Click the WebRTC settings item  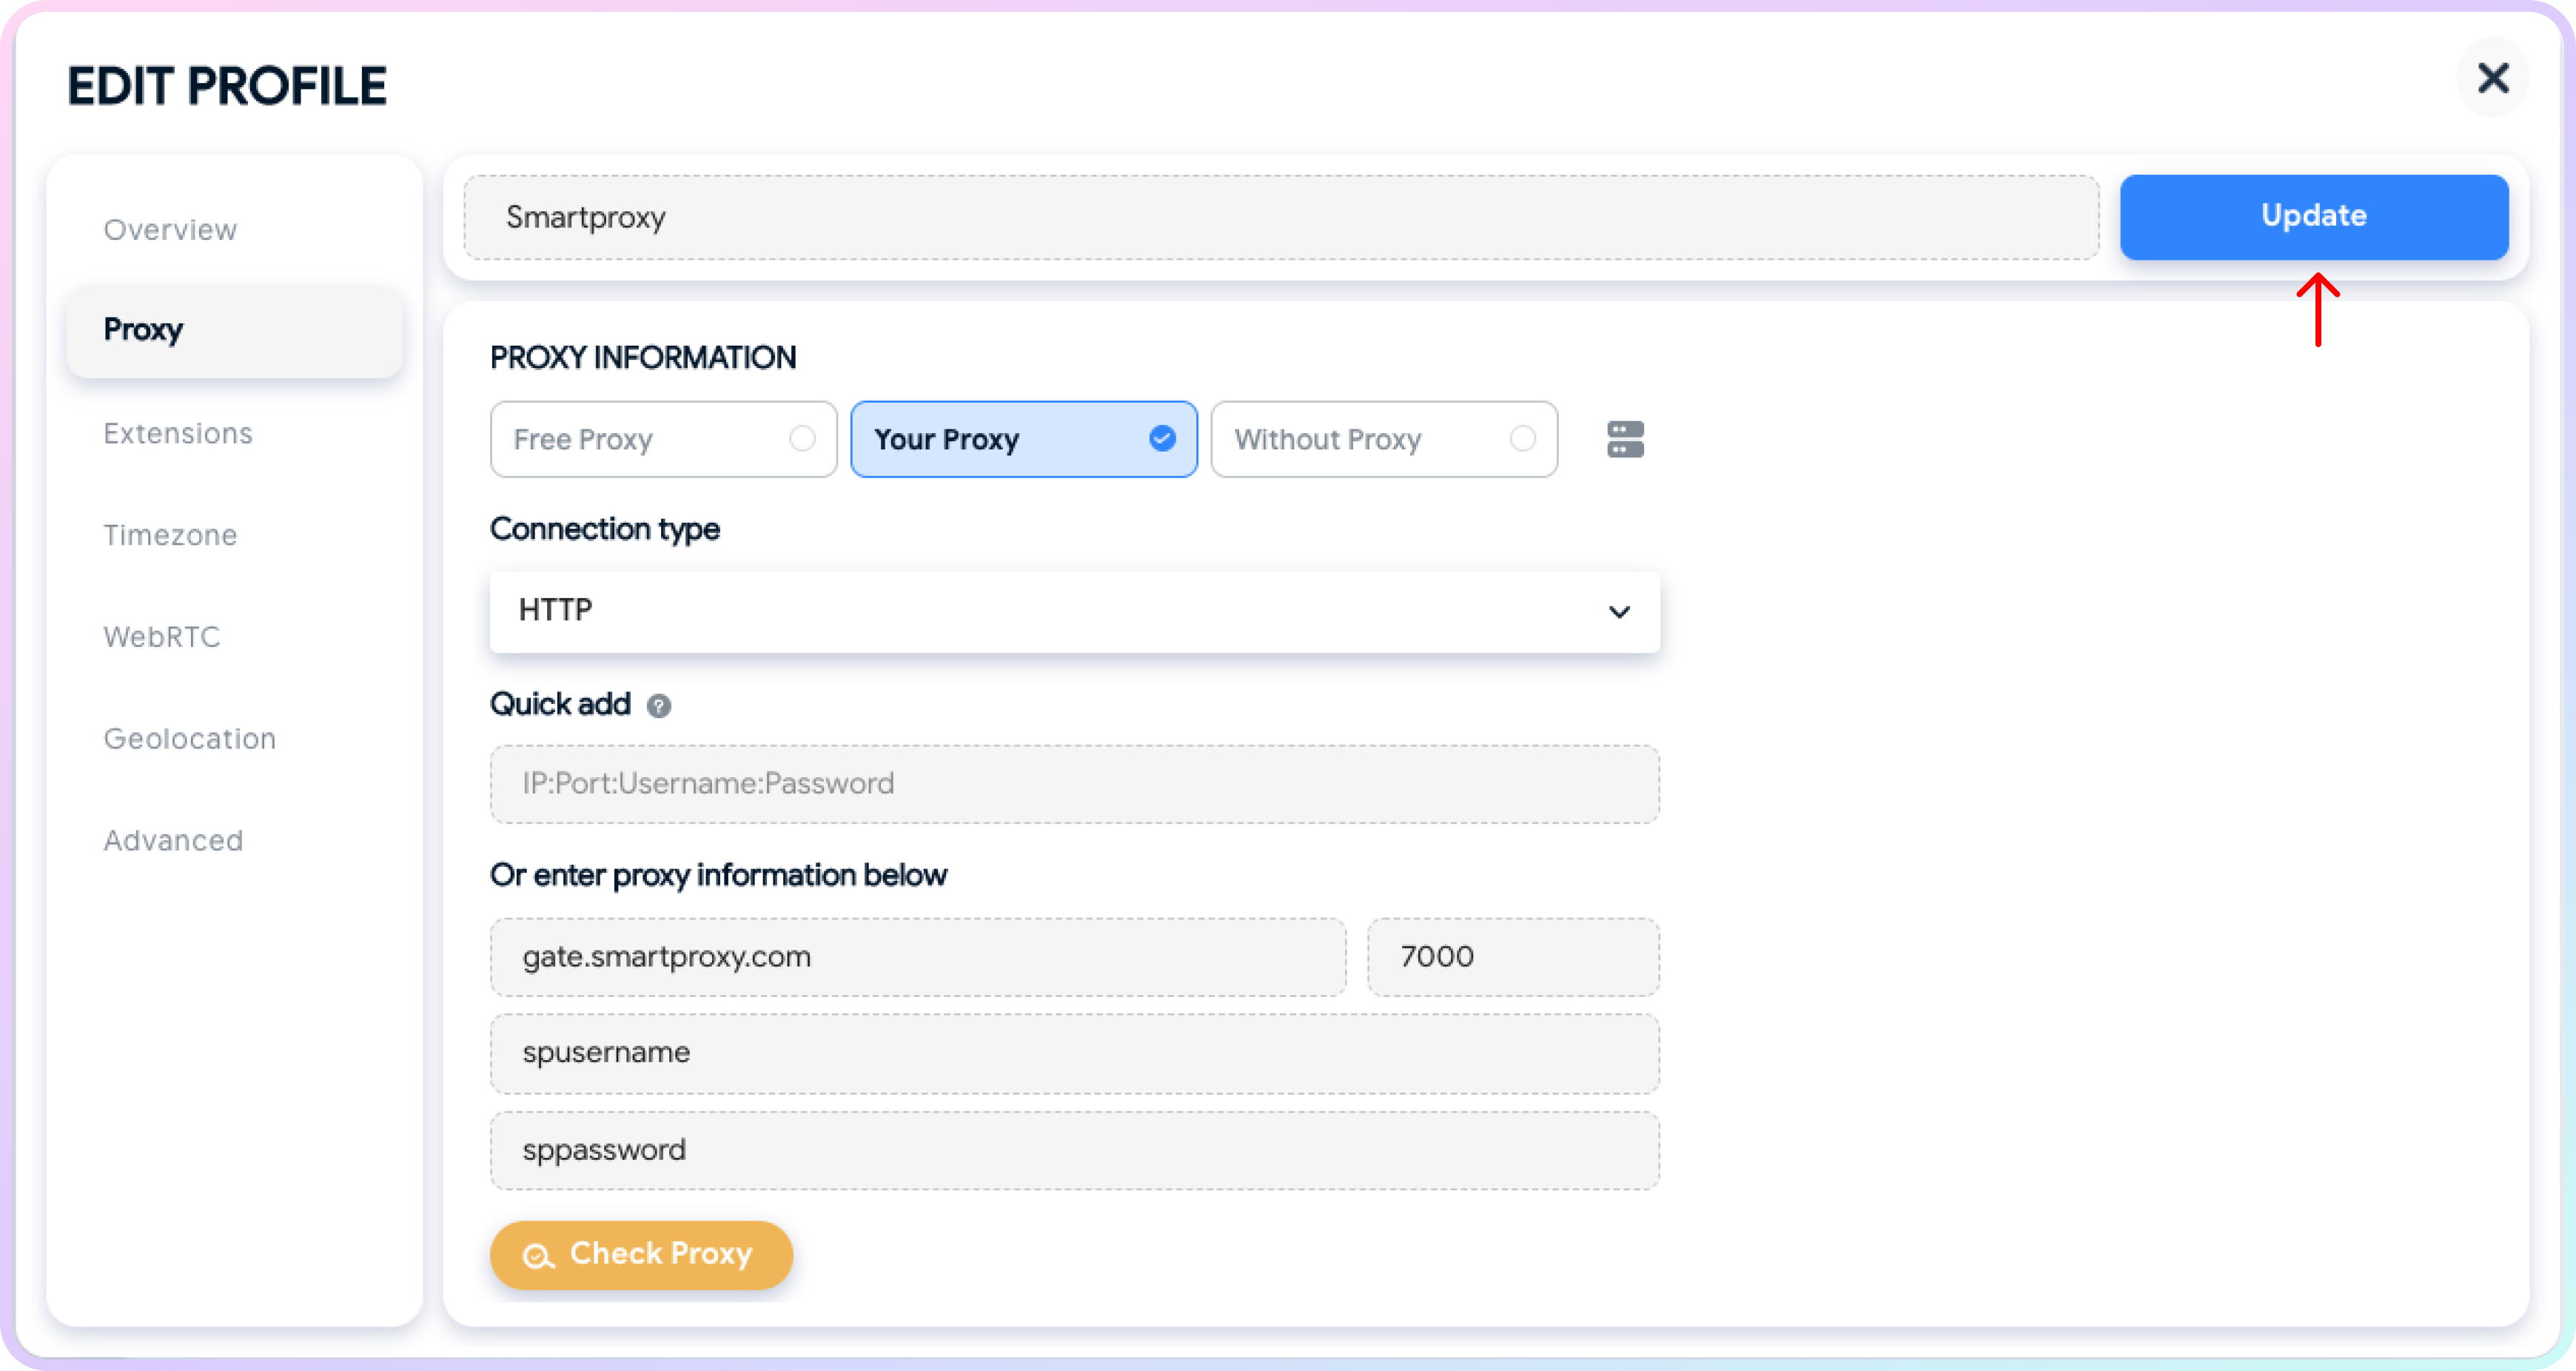[x=162, y=637]
